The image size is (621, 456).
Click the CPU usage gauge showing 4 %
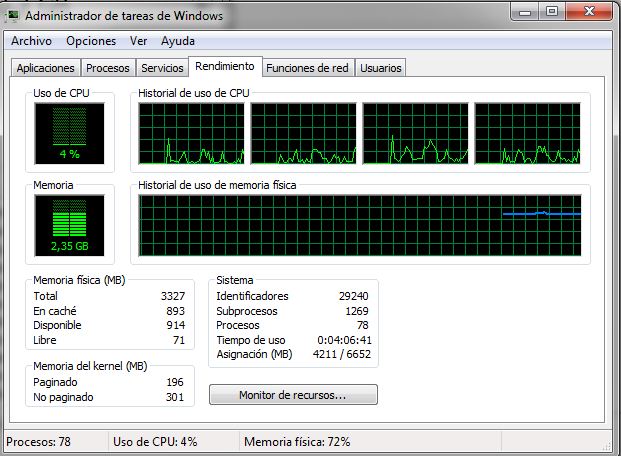point(69,134)
